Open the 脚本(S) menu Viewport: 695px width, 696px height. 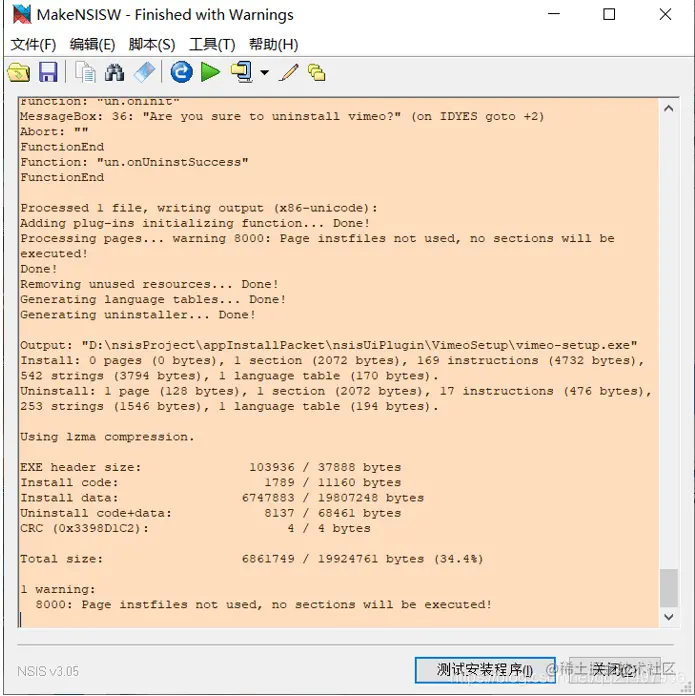point(152,44)
